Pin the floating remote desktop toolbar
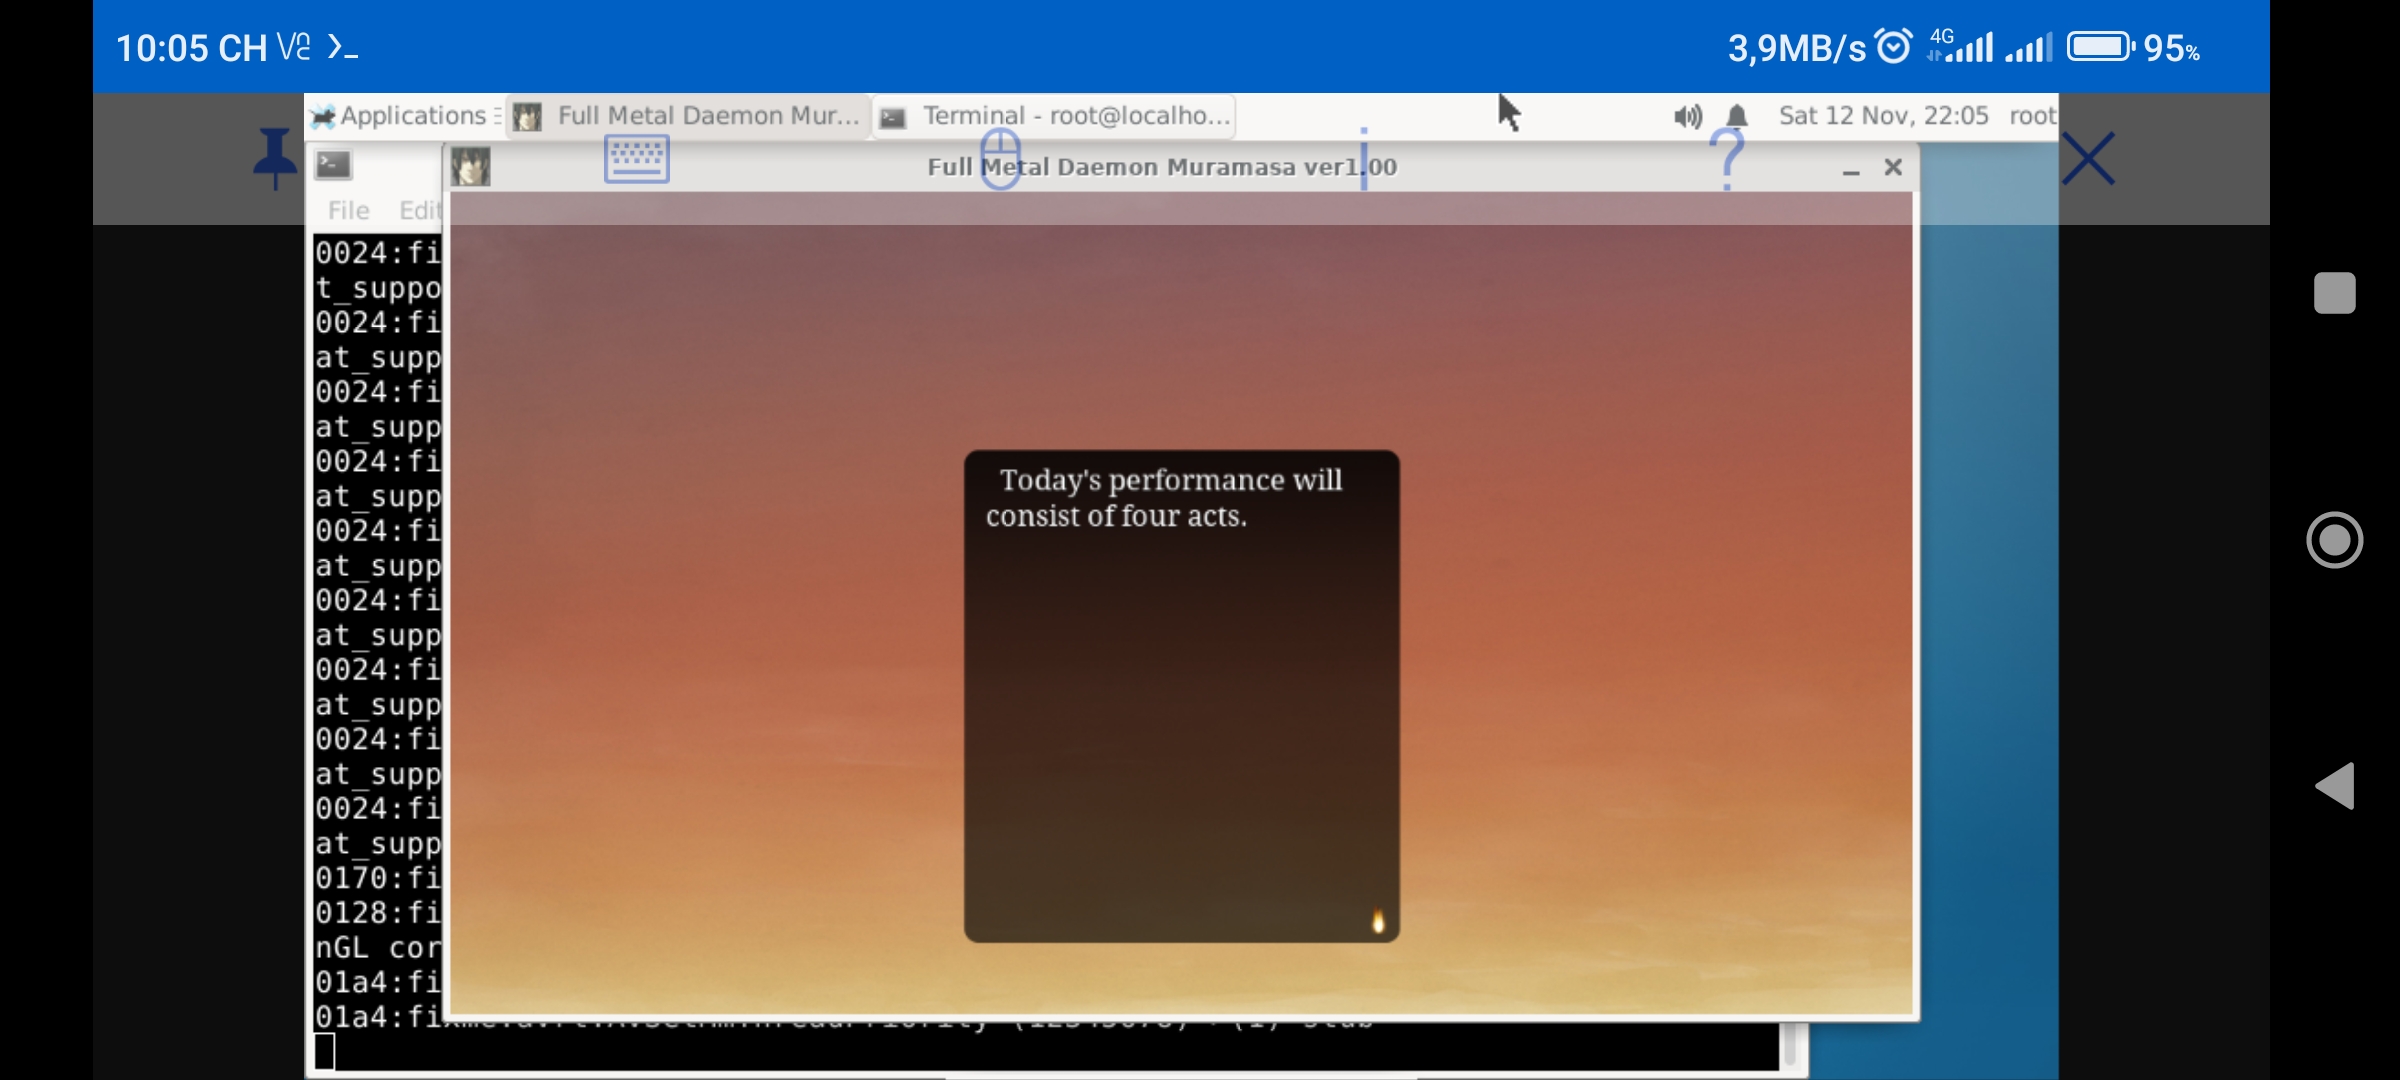 coord(273,158)
